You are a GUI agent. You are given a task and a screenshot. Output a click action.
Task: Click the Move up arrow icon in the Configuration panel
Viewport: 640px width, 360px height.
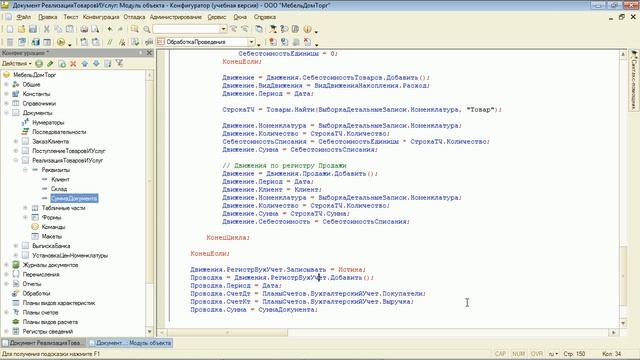[84, 64]
